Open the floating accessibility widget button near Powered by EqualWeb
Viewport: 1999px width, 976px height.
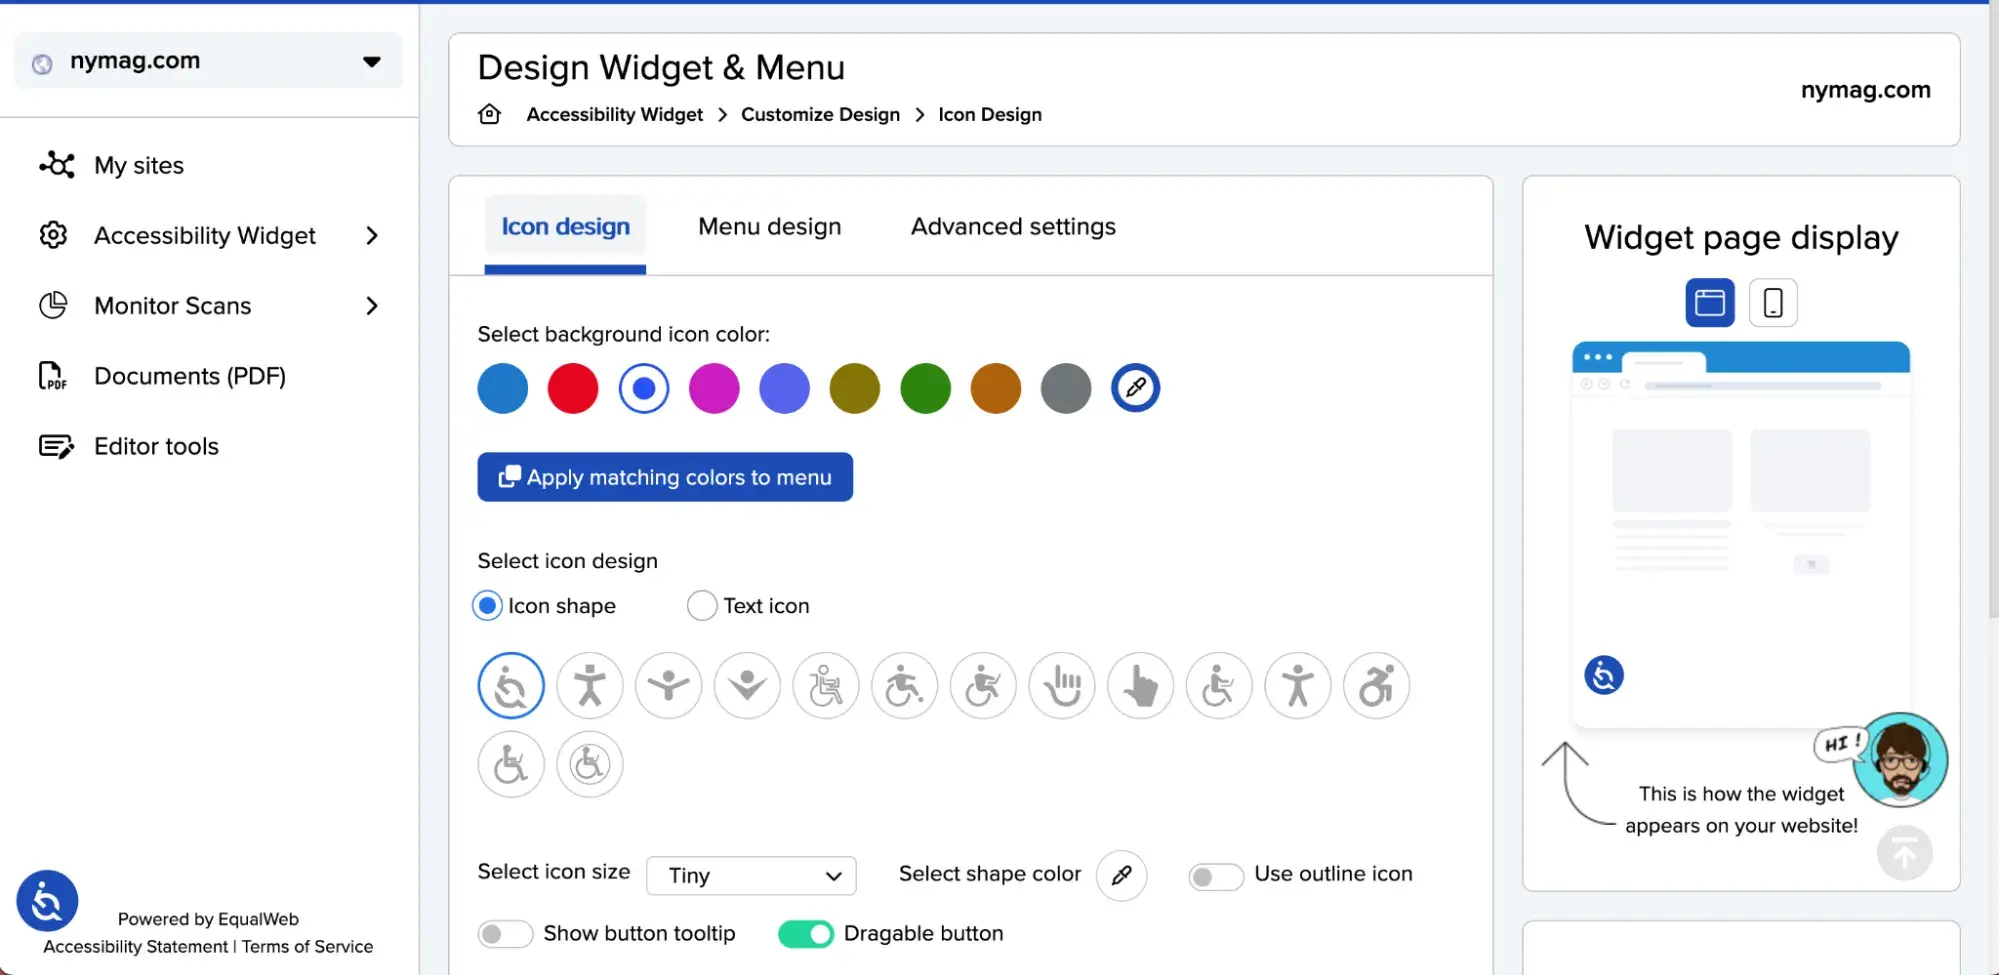click(47, 901)
